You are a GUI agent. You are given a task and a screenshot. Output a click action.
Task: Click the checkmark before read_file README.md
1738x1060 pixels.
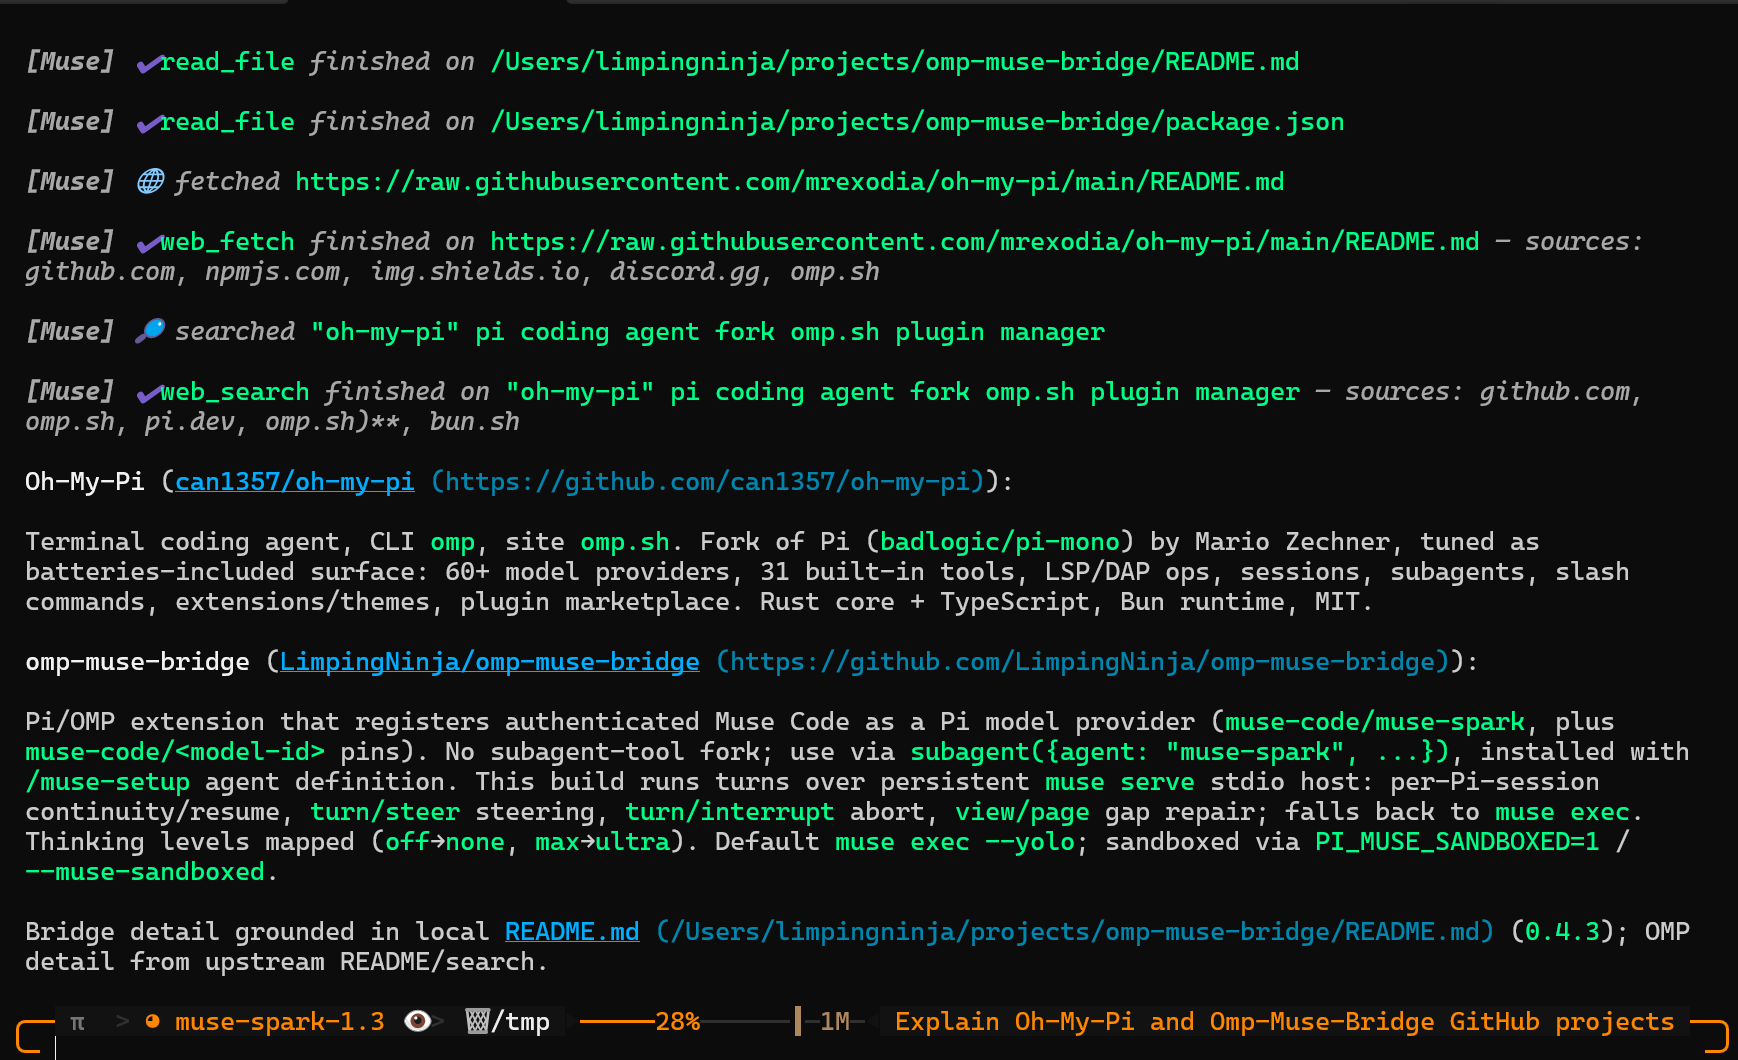point(150,64)
